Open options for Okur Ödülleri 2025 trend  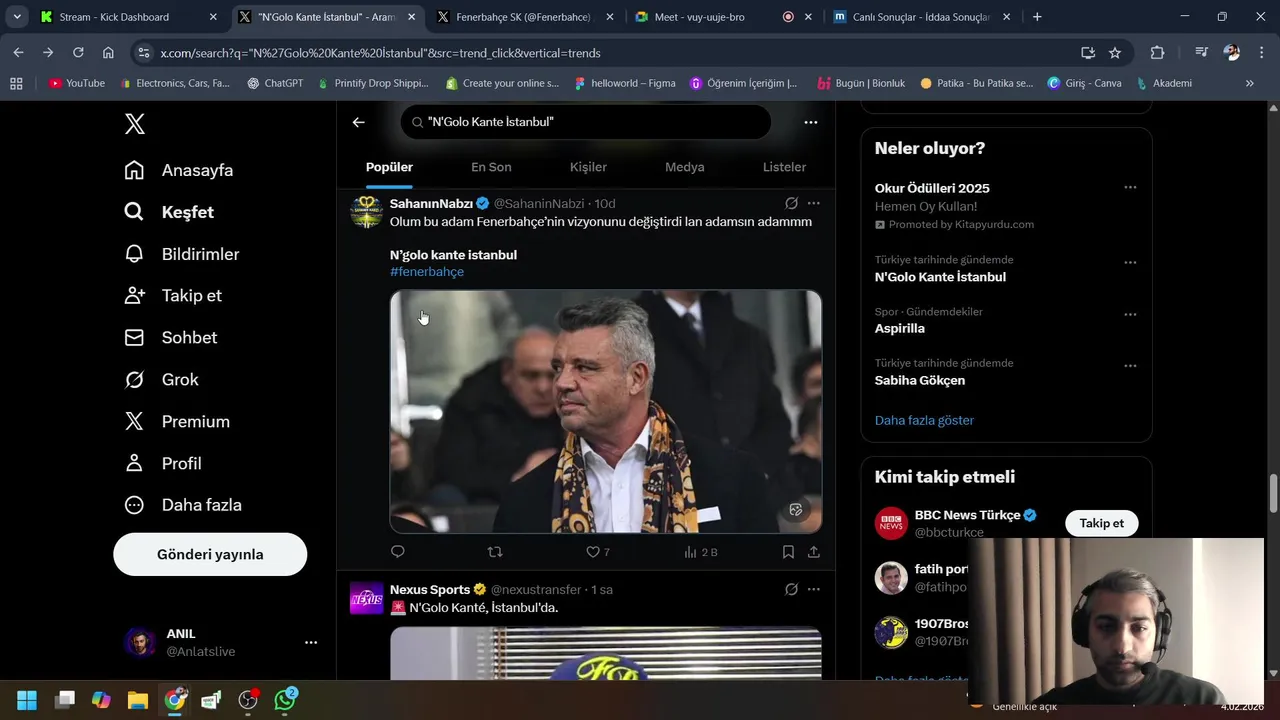pos(1130,188)
